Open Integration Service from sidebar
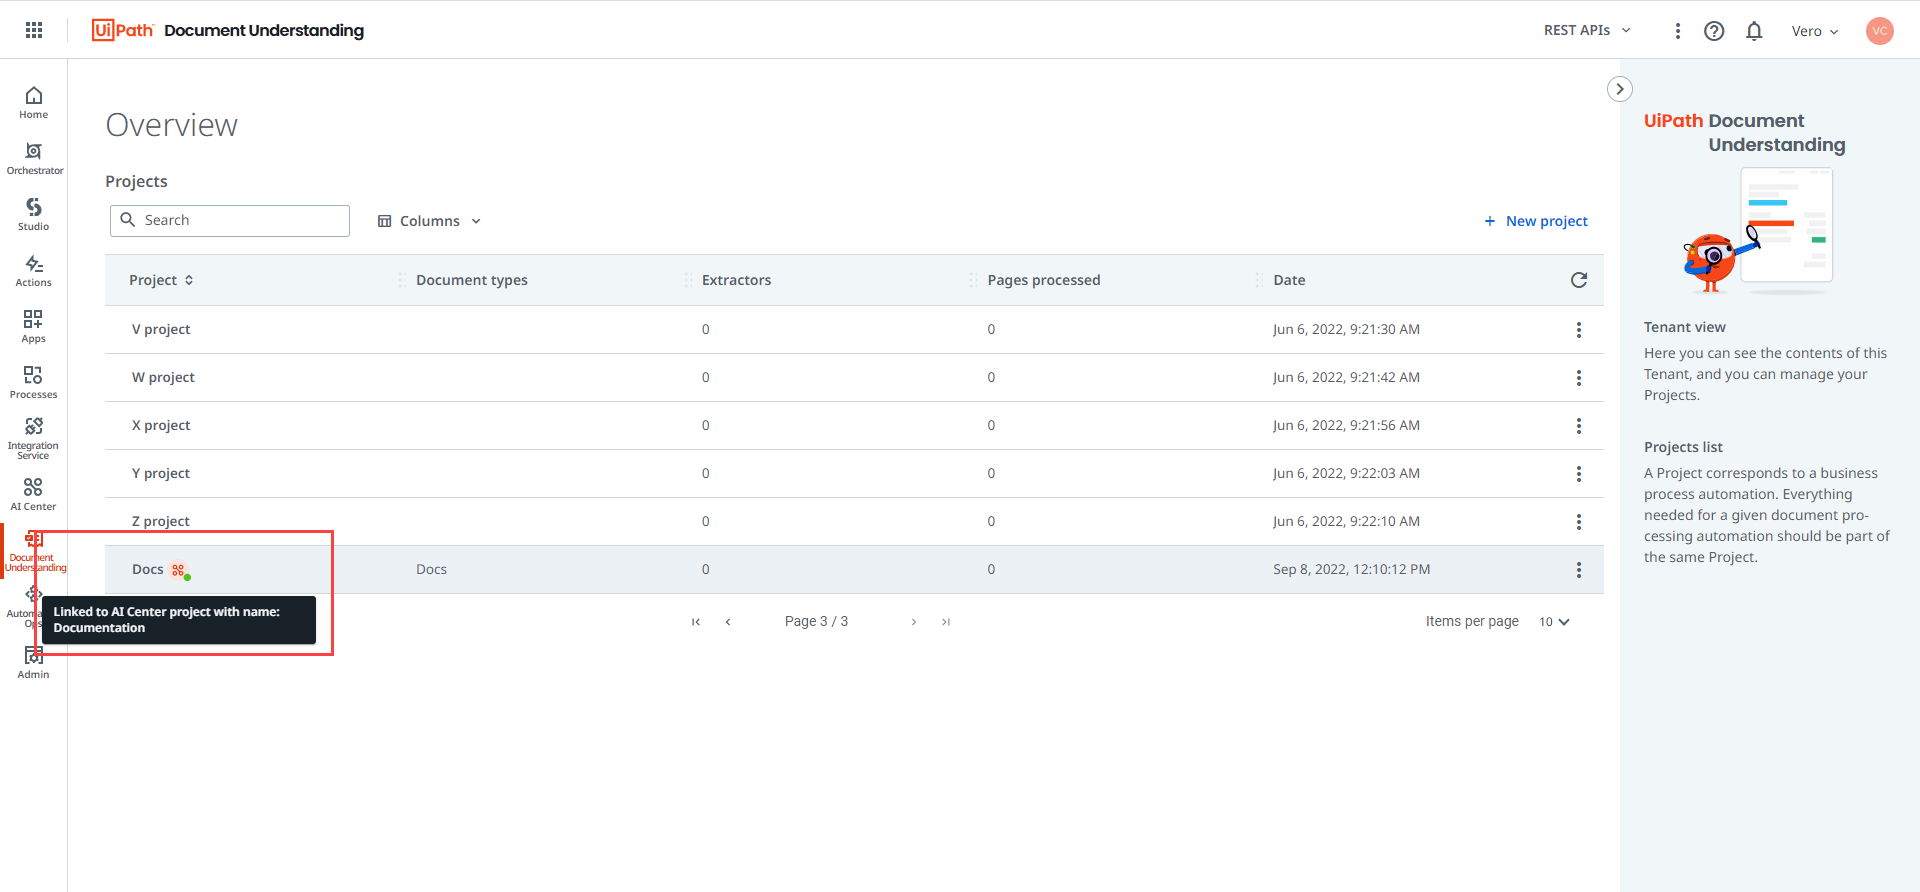Screen dimensions: 1920x892 pos(34,438)
